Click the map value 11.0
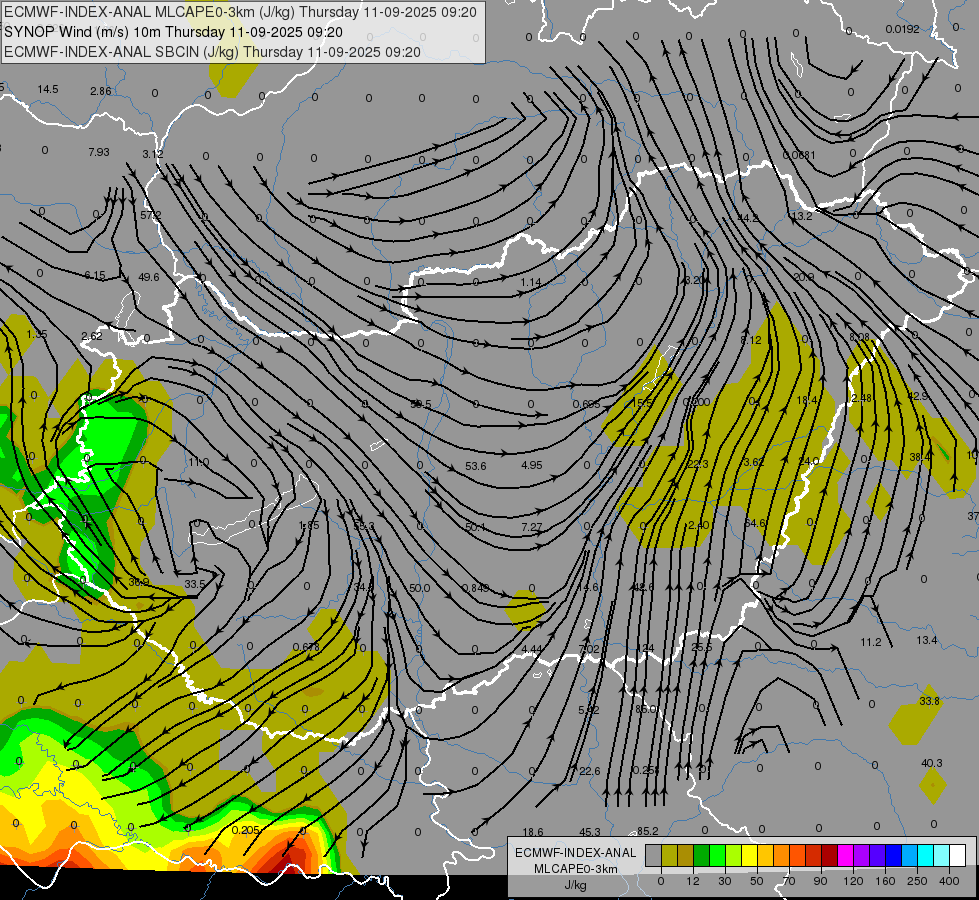979x900 pixels. (199, 462)
